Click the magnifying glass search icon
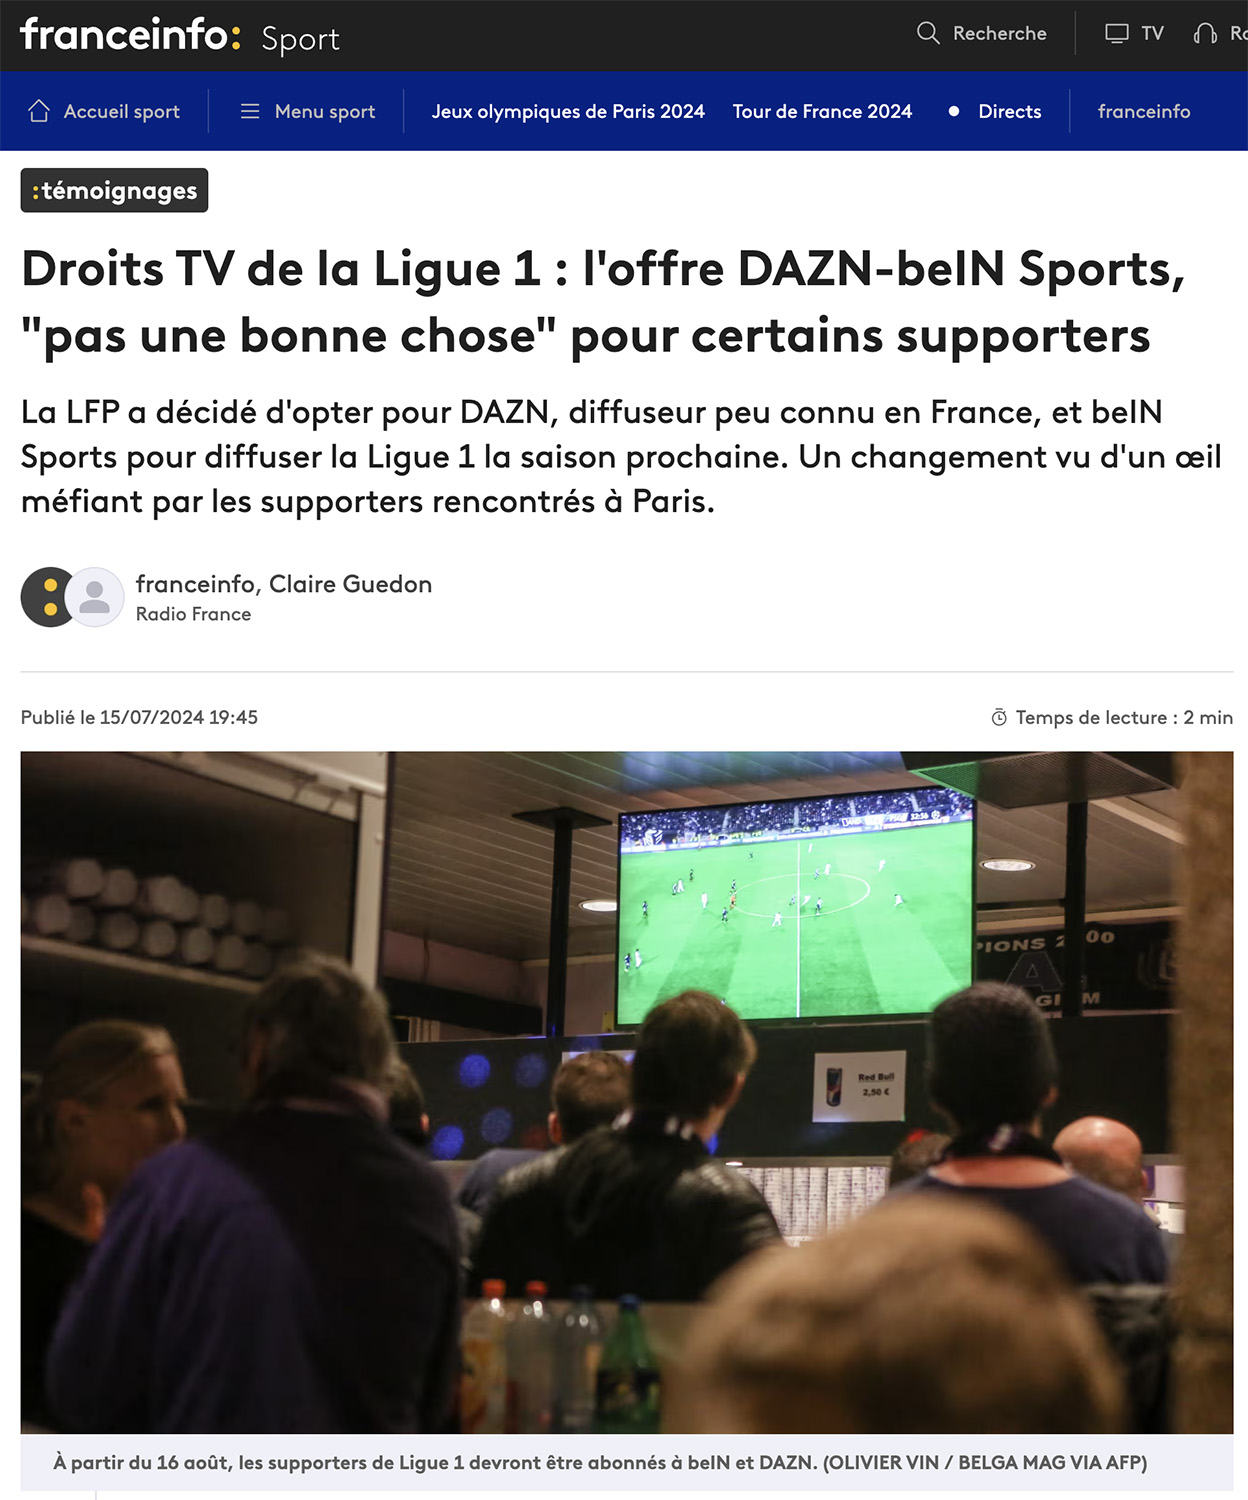Screen dimensions: 1248x1500 (x=928, y=33)
